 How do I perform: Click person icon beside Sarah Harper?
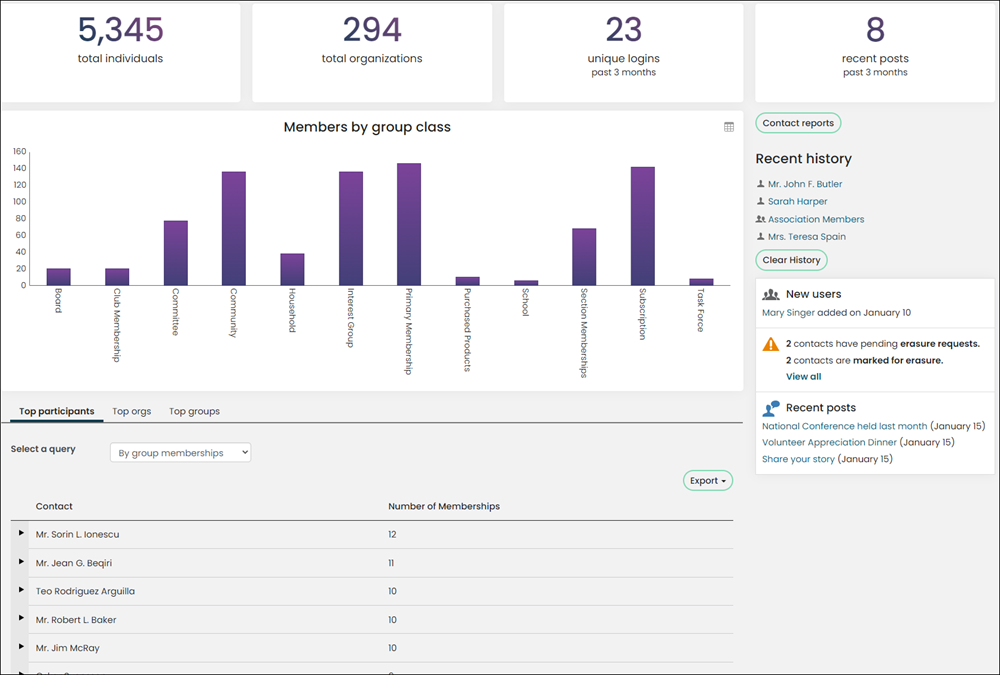760,201
